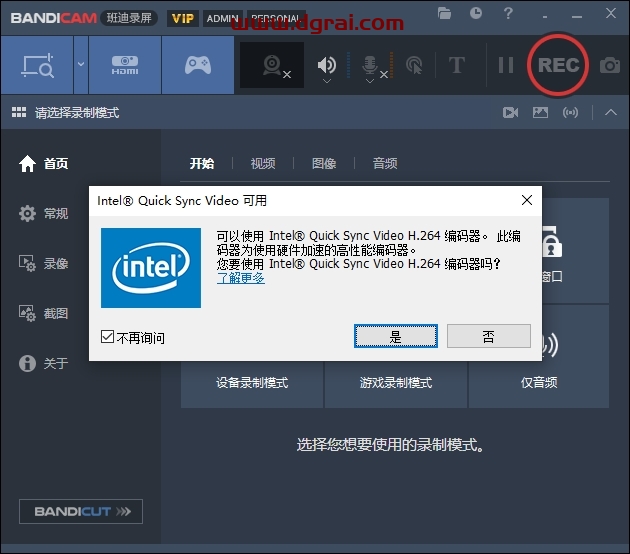This screenshot has width=630, height=554.
Task: Click the BANDICAM logo in the title bar
Action: tap(53, 18)
